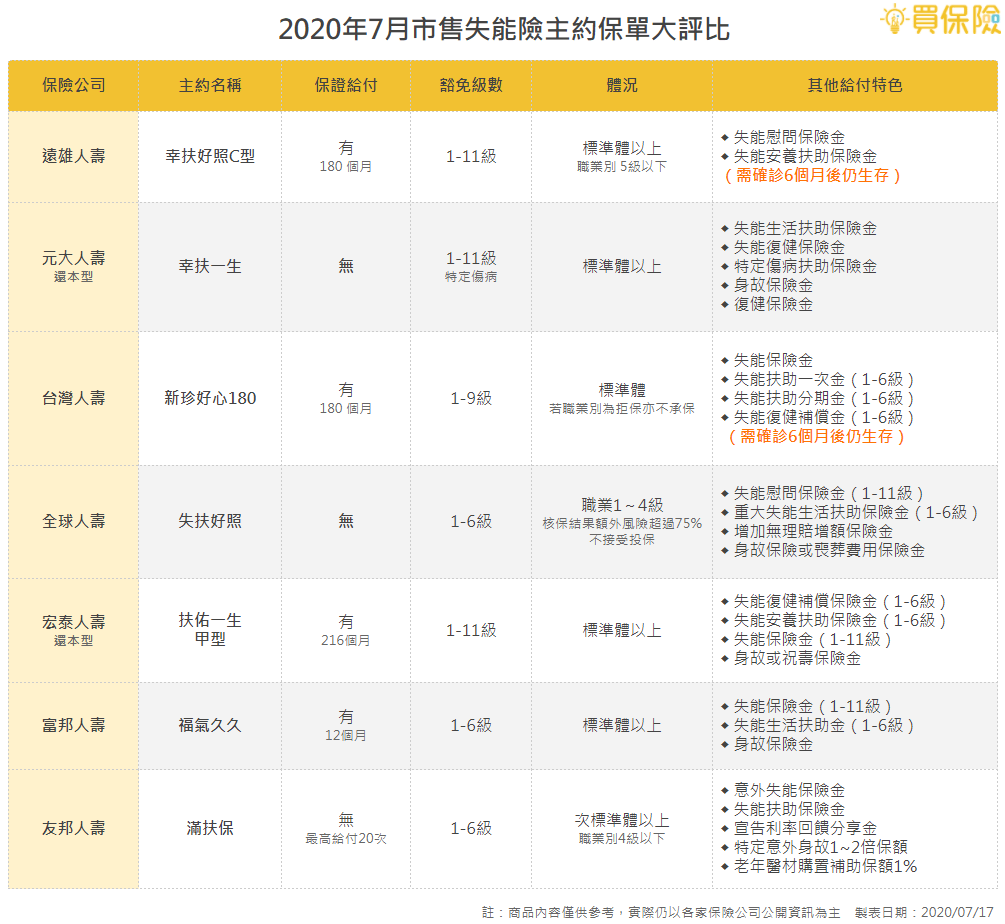Click 身故或祝壽保險金 feature
Viewport: 1005px width, 924px height.
point(797,658)
